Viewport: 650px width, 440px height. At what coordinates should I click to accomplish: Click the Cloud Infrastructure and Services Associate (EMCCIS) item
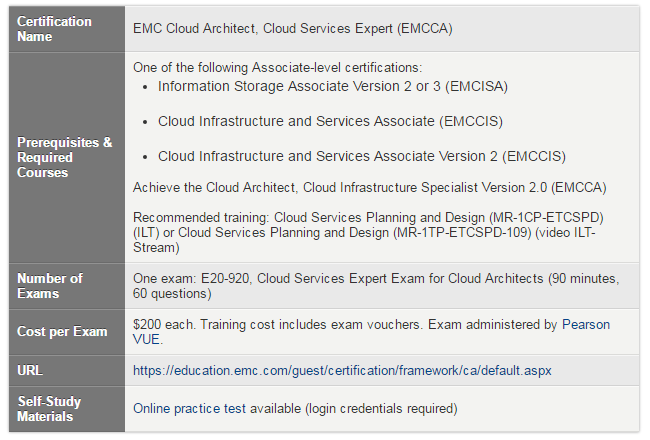[x=330, y=122]
